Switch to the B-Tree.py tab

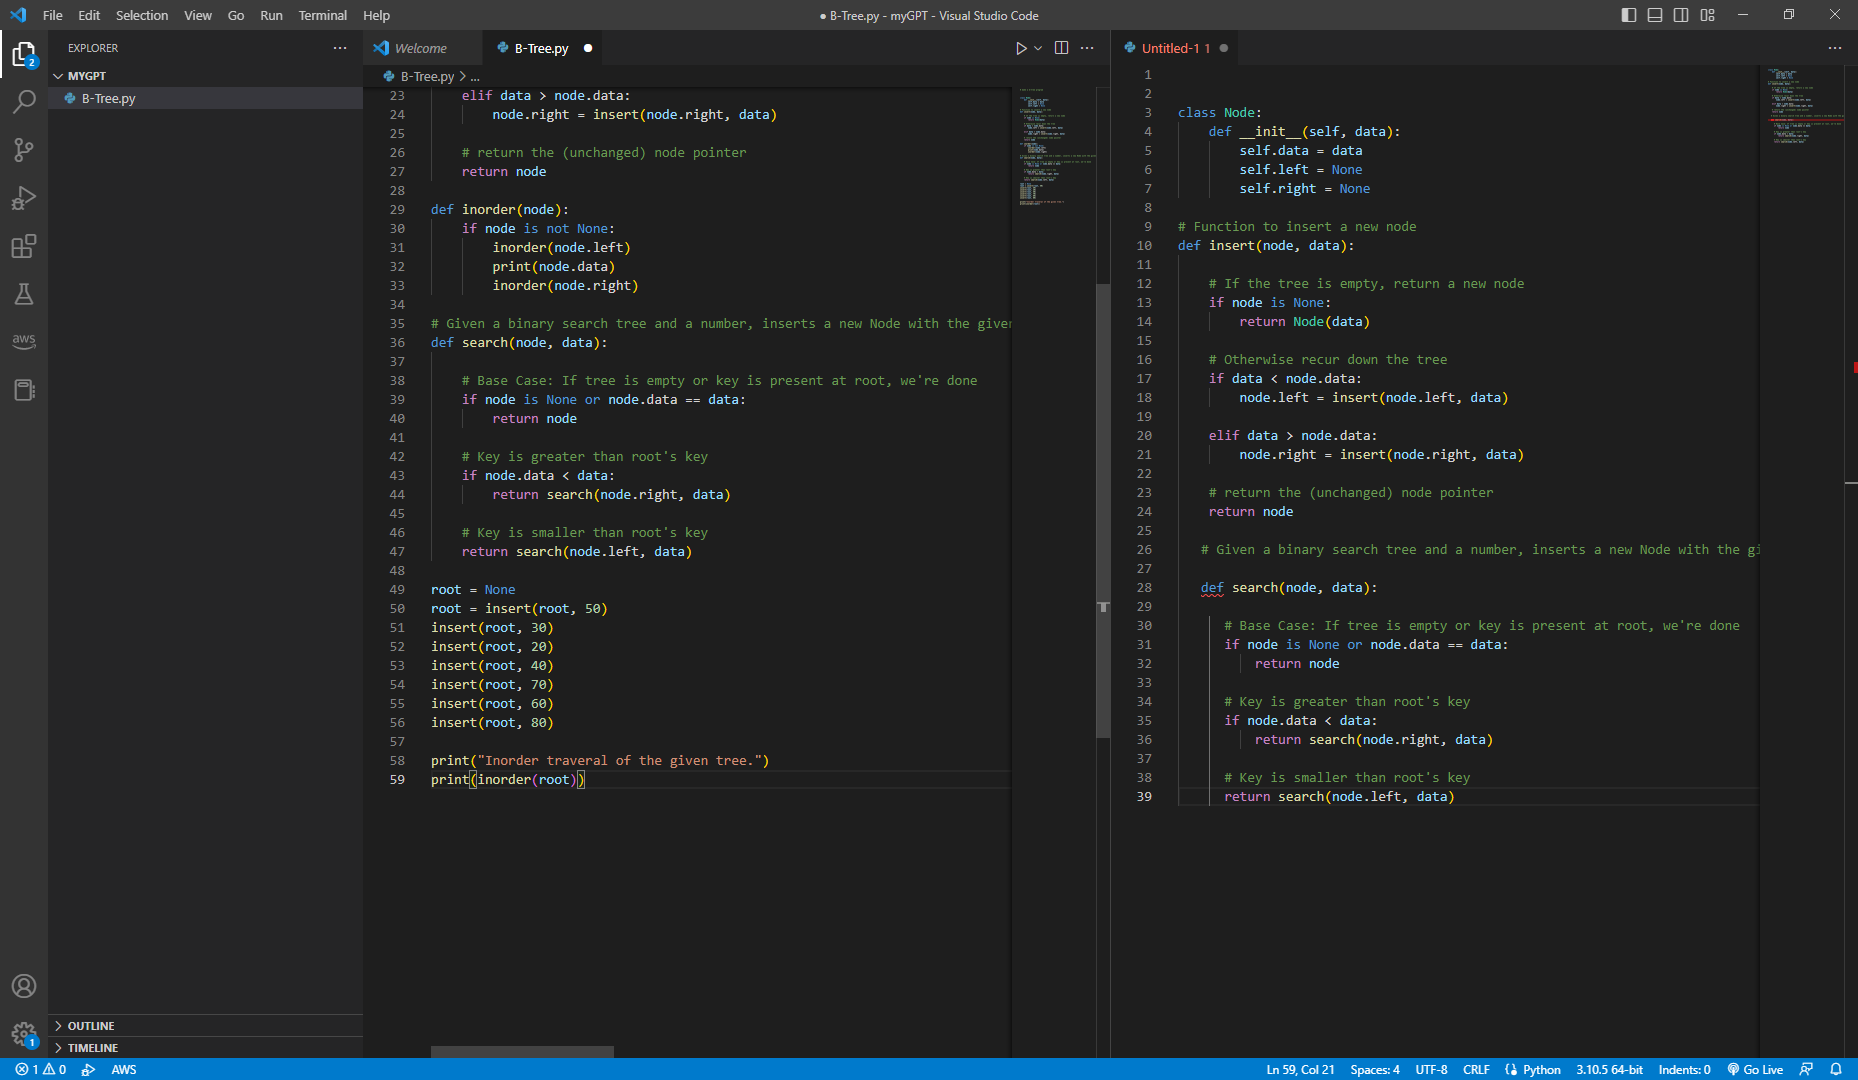tap(541, 48)
